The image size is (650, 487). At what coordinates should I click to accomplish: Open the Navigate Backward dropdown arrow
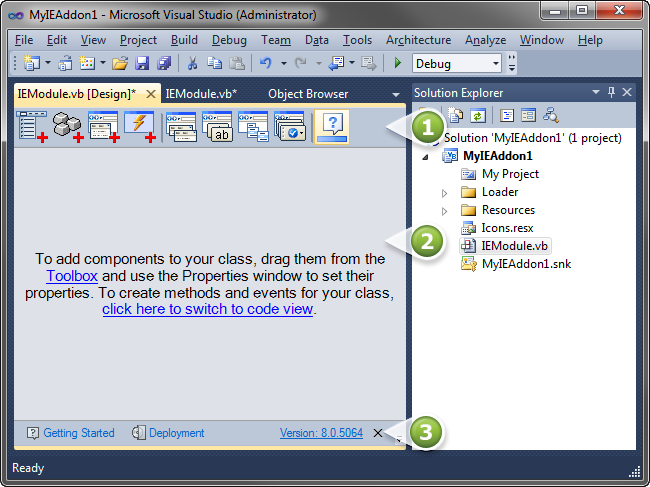coord(352,63)
